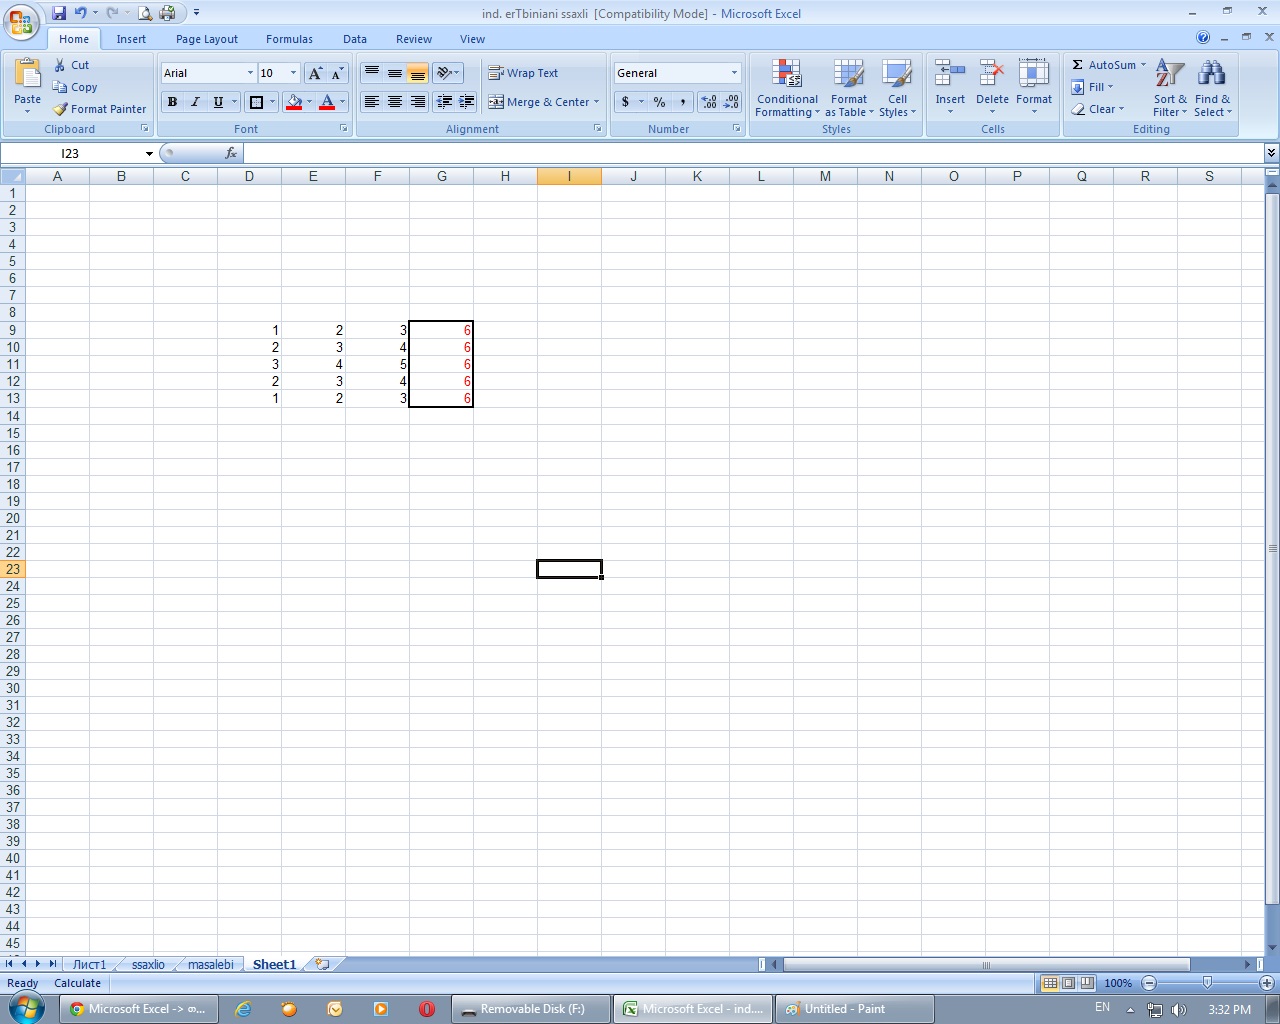Click Decrease Decimal

pos(731,102)
